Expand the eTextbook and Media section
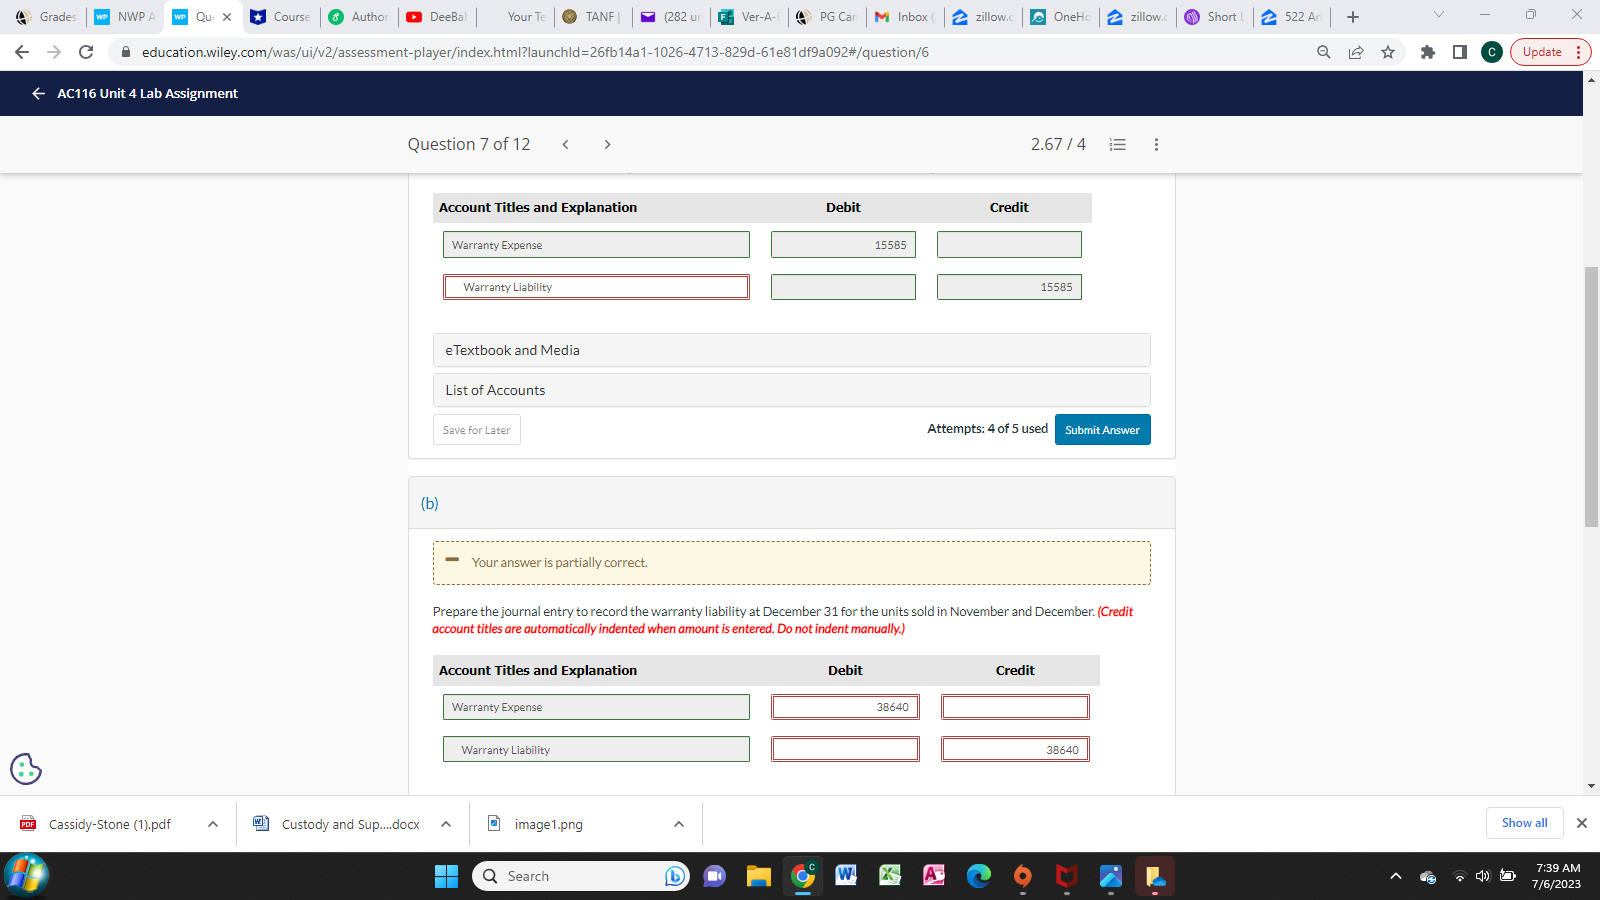 [x=791, y=350]
